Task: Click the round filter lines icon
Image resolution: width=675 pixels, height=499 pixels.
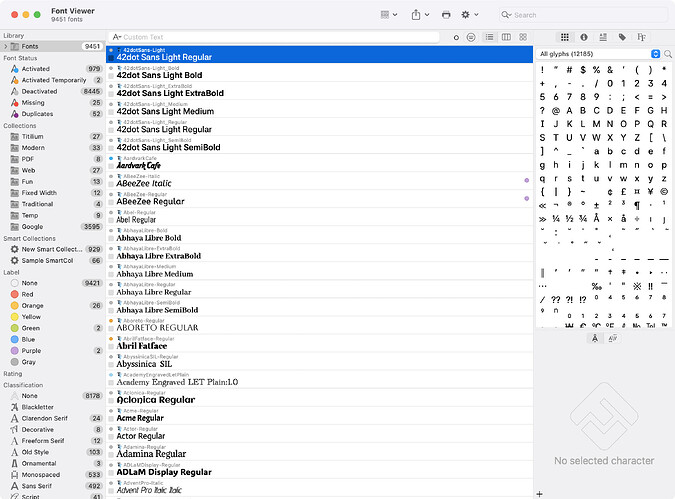Action: 471,37
